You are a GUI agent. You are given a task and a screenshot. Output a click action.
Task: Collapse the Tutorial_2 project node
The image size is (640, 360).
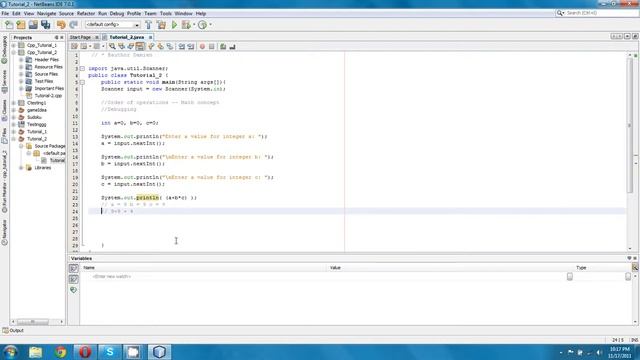tap(14, 139)
